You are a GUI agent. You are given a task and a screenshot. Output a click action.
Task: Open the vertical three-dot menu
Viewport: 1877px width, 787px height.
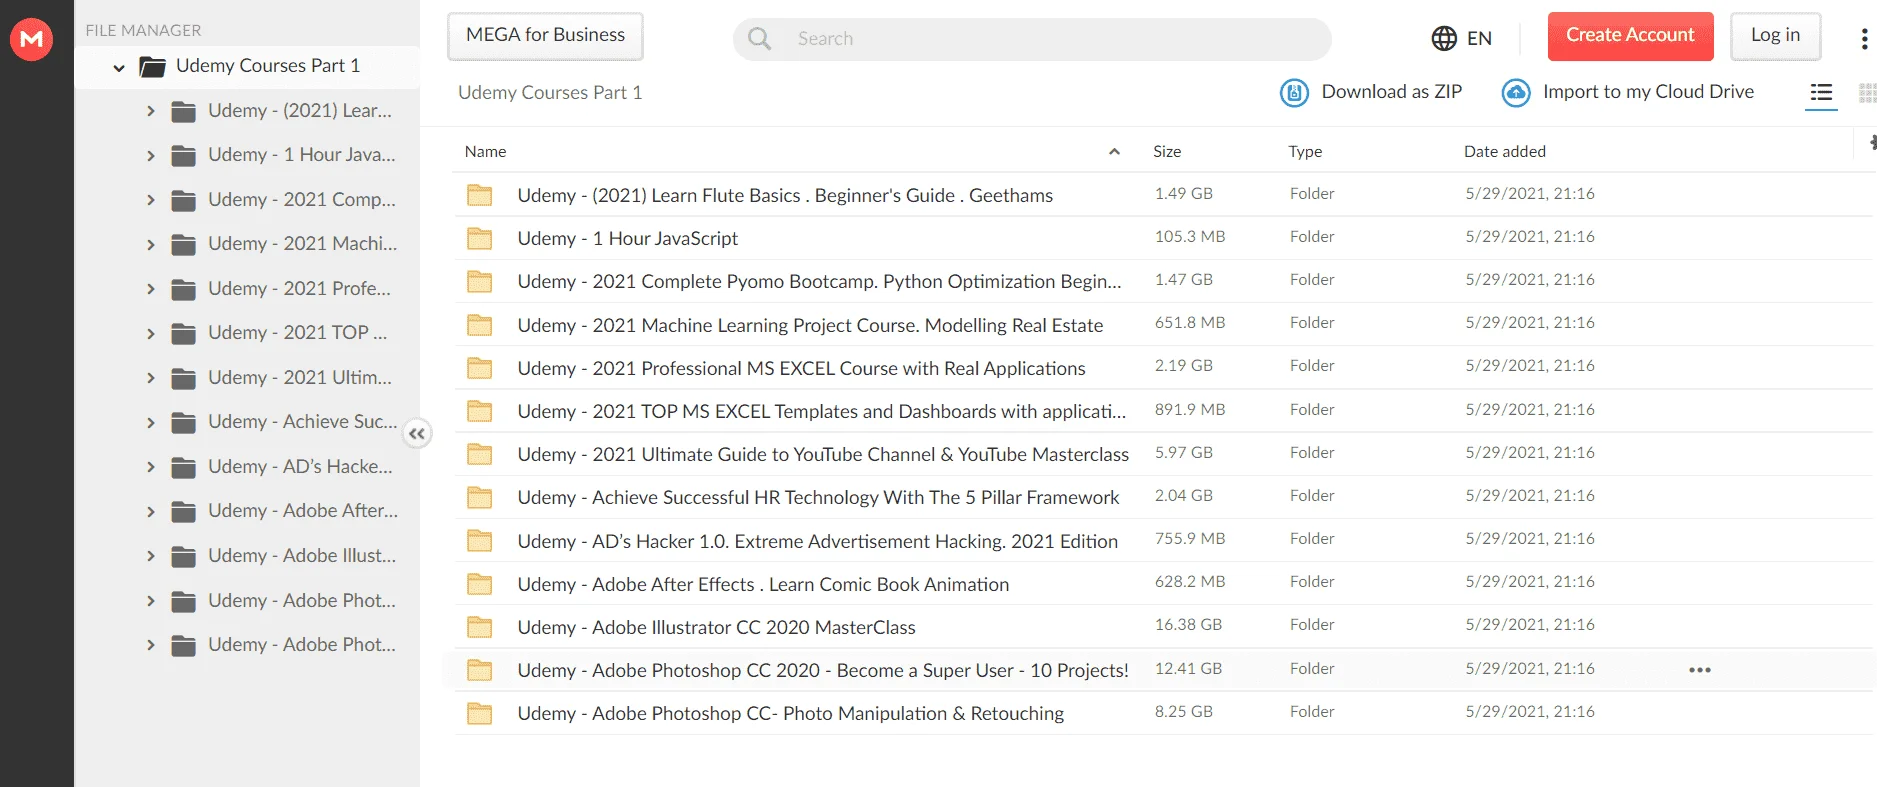[x=1864, y=39]
